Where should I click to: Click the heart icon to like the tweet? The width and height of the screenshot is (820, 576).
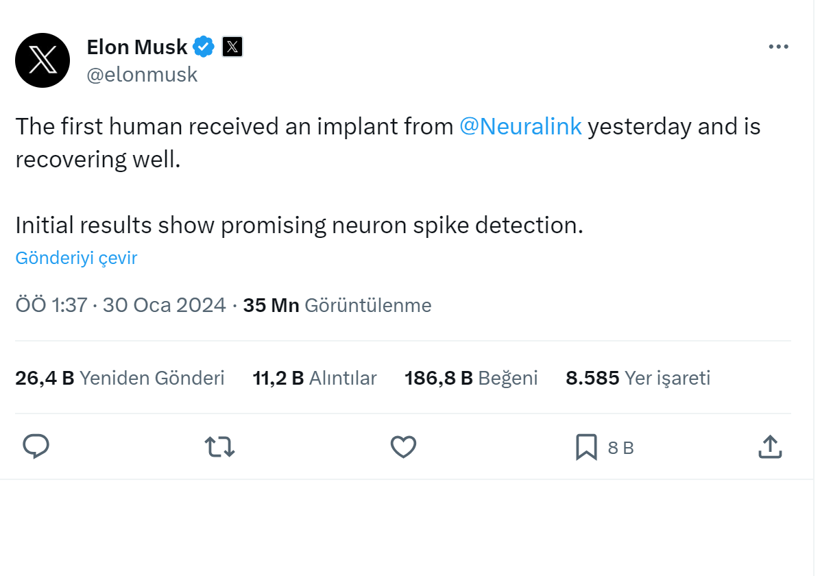(403, 447)
